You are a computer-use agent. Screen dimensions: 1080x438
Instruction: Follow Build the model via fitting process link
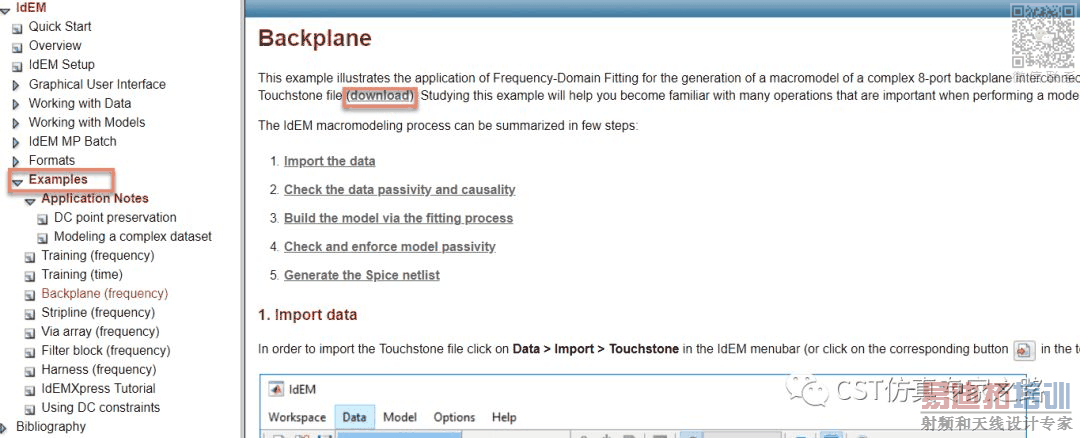tap(398, 218)
